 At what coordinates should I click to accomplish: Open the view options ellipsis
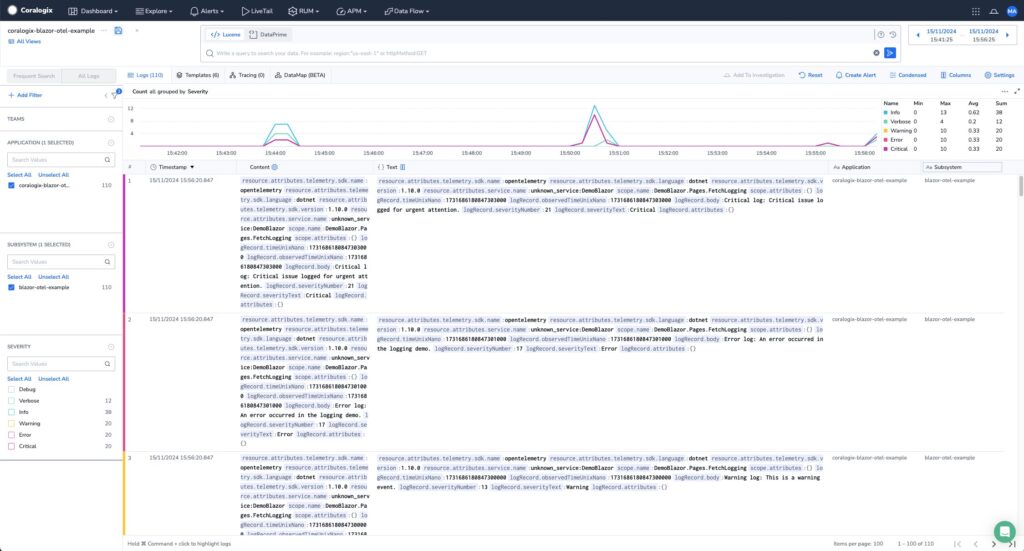click(104, 31)
